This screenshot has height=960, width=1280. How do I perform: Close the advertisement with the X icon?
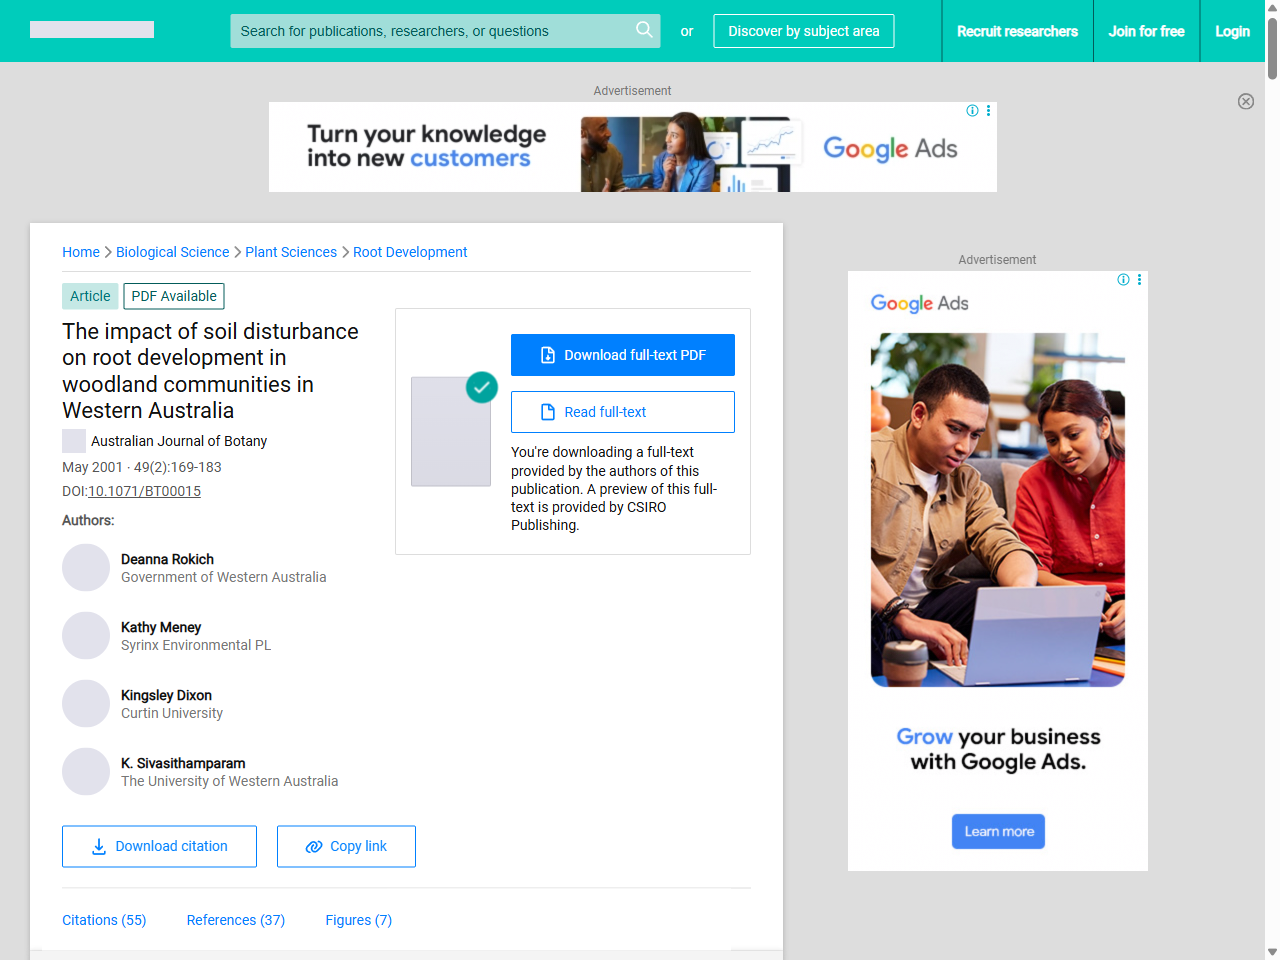tap(1245, 101)
